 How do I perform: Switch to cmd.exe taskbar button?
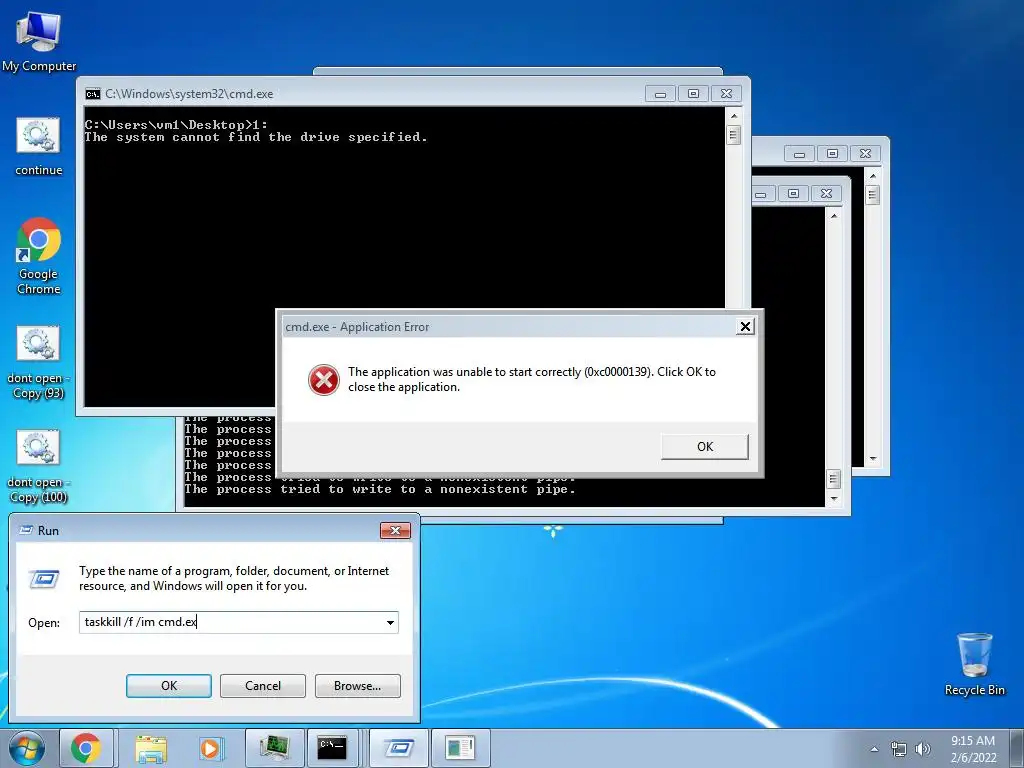click(x=332, y=748)
